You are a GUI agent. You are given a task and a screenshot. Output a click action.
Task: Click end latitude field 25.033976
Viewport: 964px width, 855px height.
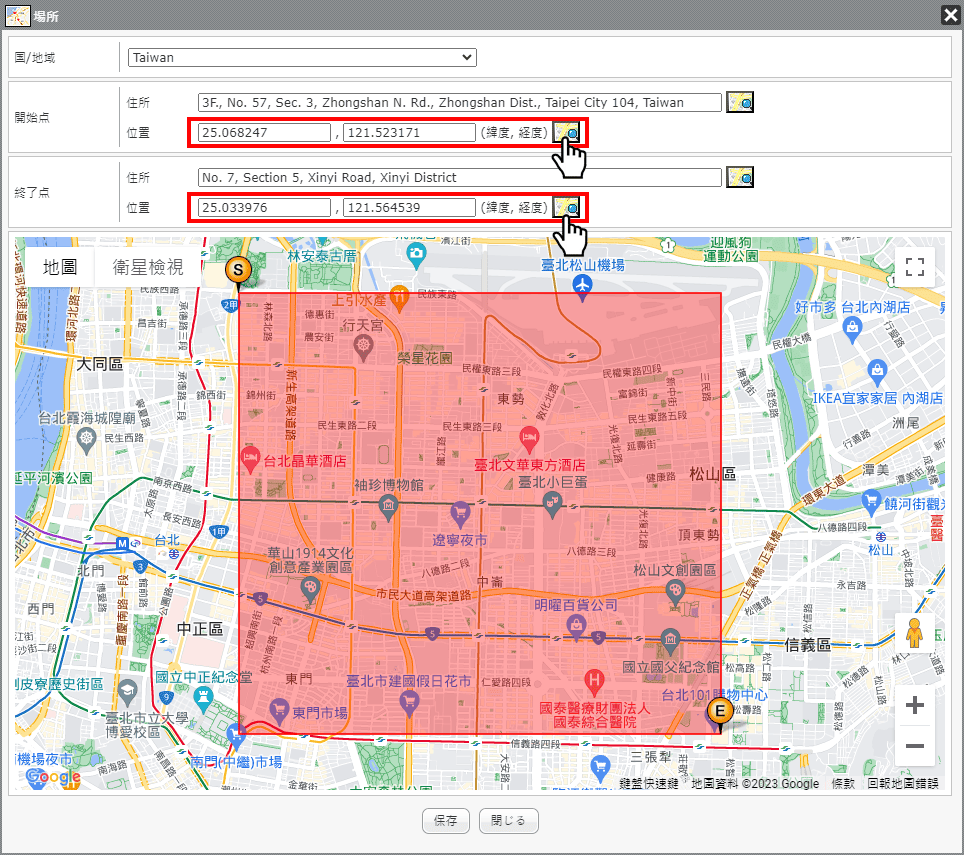point(264,208)
